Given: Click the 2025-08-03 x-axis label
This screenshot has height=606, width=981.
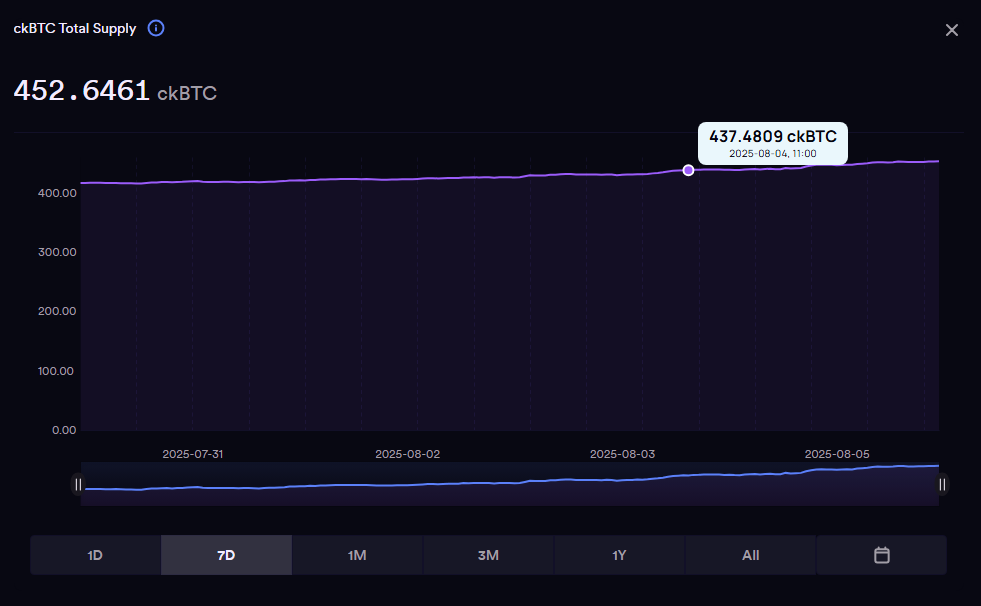Looking at the screenshot, I should [x=623, y=454].
